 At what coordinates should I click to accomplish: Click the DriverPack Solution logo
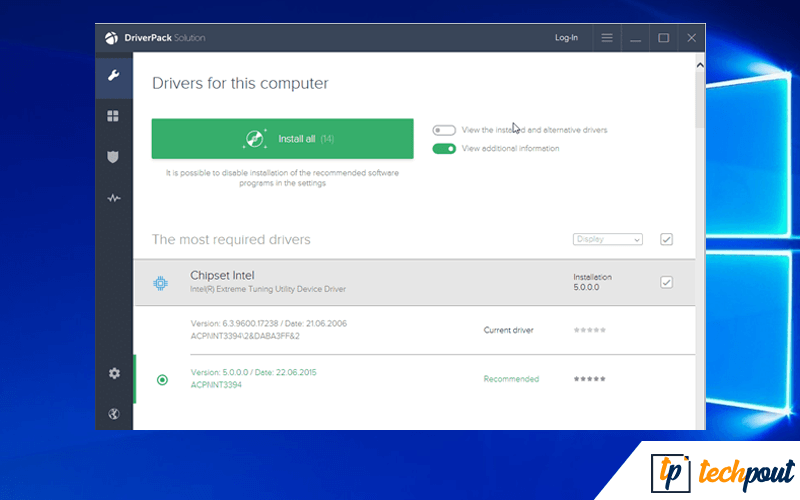pos(112,38)
